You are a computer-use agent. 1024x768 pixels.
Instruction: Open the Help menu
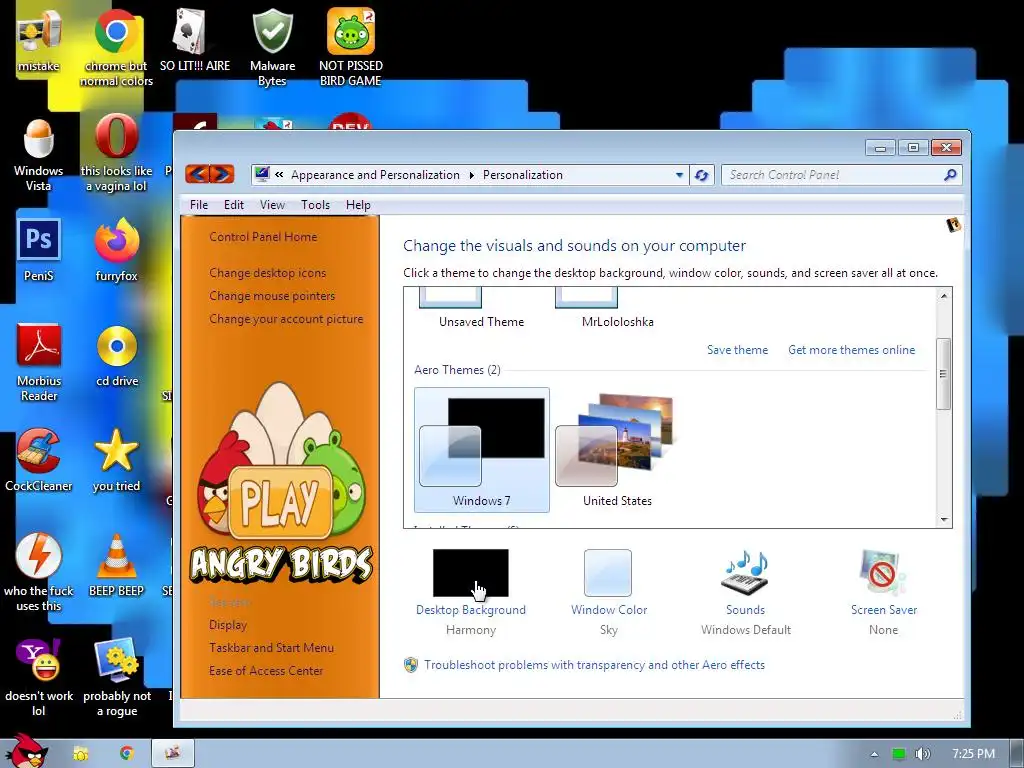(x=358, y=205)
